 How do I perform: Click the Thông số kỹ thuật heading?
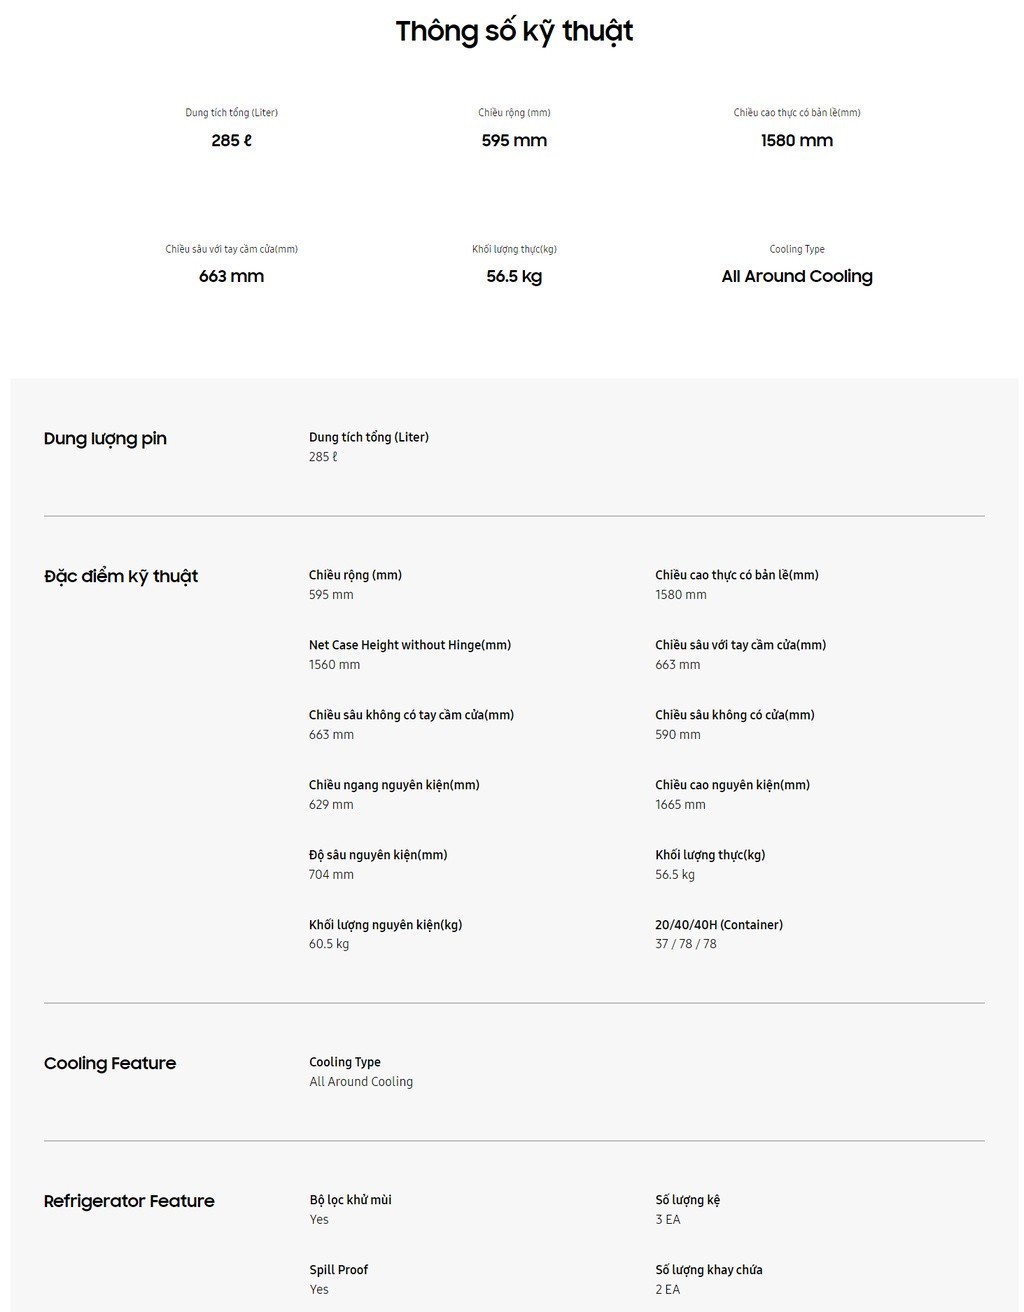514,32
